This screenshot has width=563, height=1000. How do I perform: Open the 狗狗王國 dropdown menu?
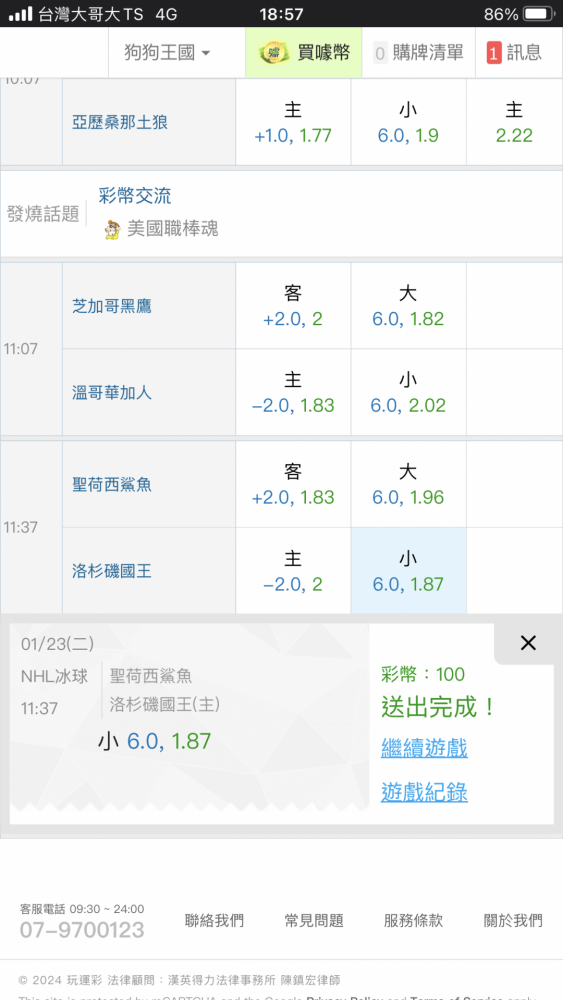pos(167,52)
